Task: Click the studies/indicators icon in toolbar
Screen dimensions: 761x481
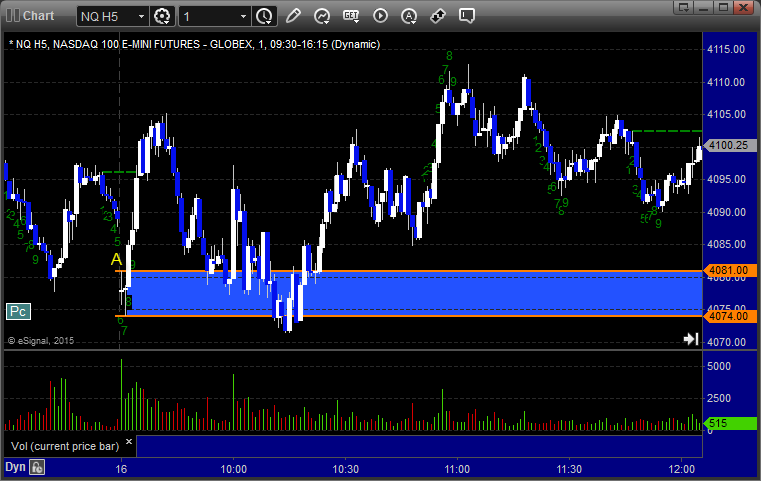Action: [322, 16]
